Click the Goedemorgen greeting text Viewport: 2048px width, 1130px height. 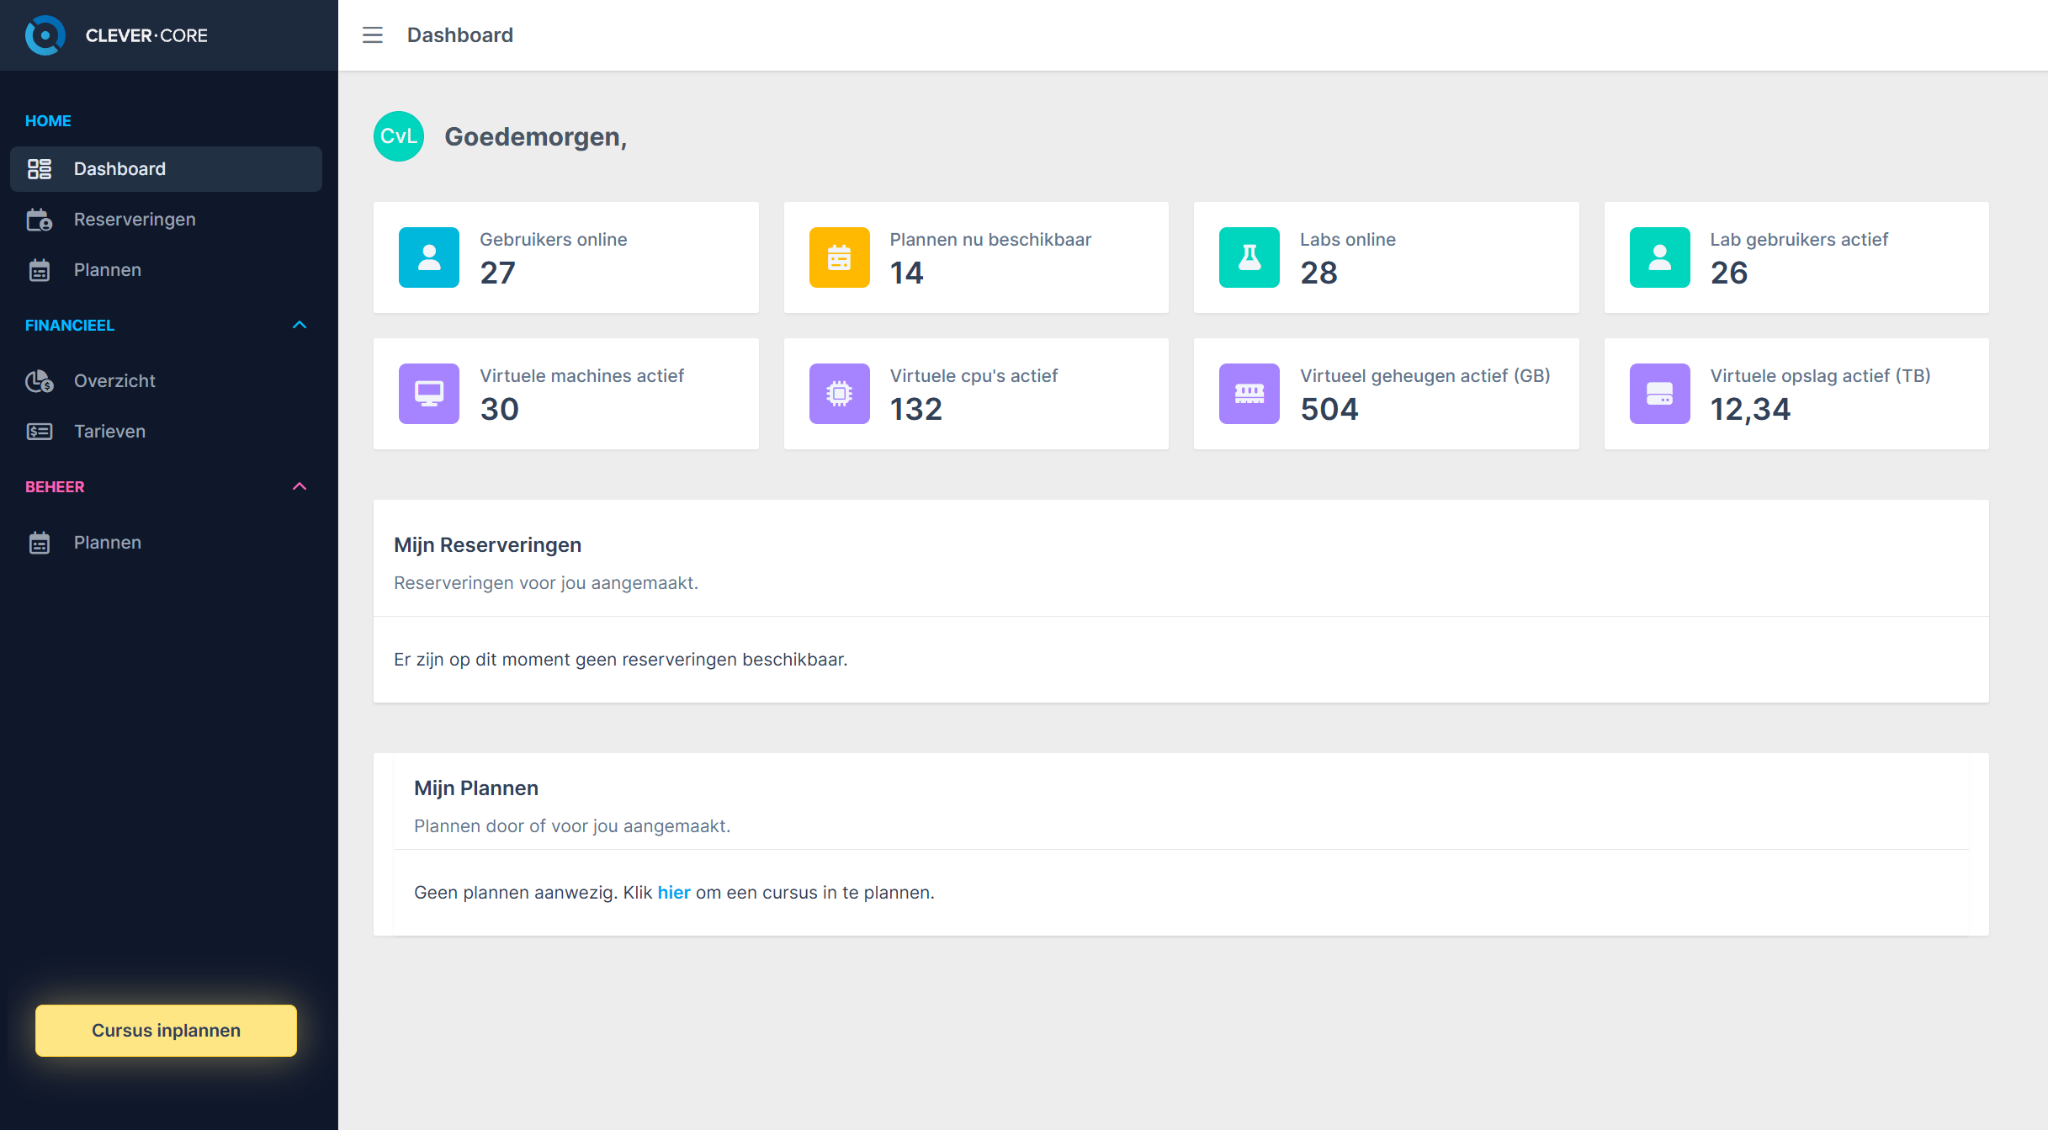(535, 137)
